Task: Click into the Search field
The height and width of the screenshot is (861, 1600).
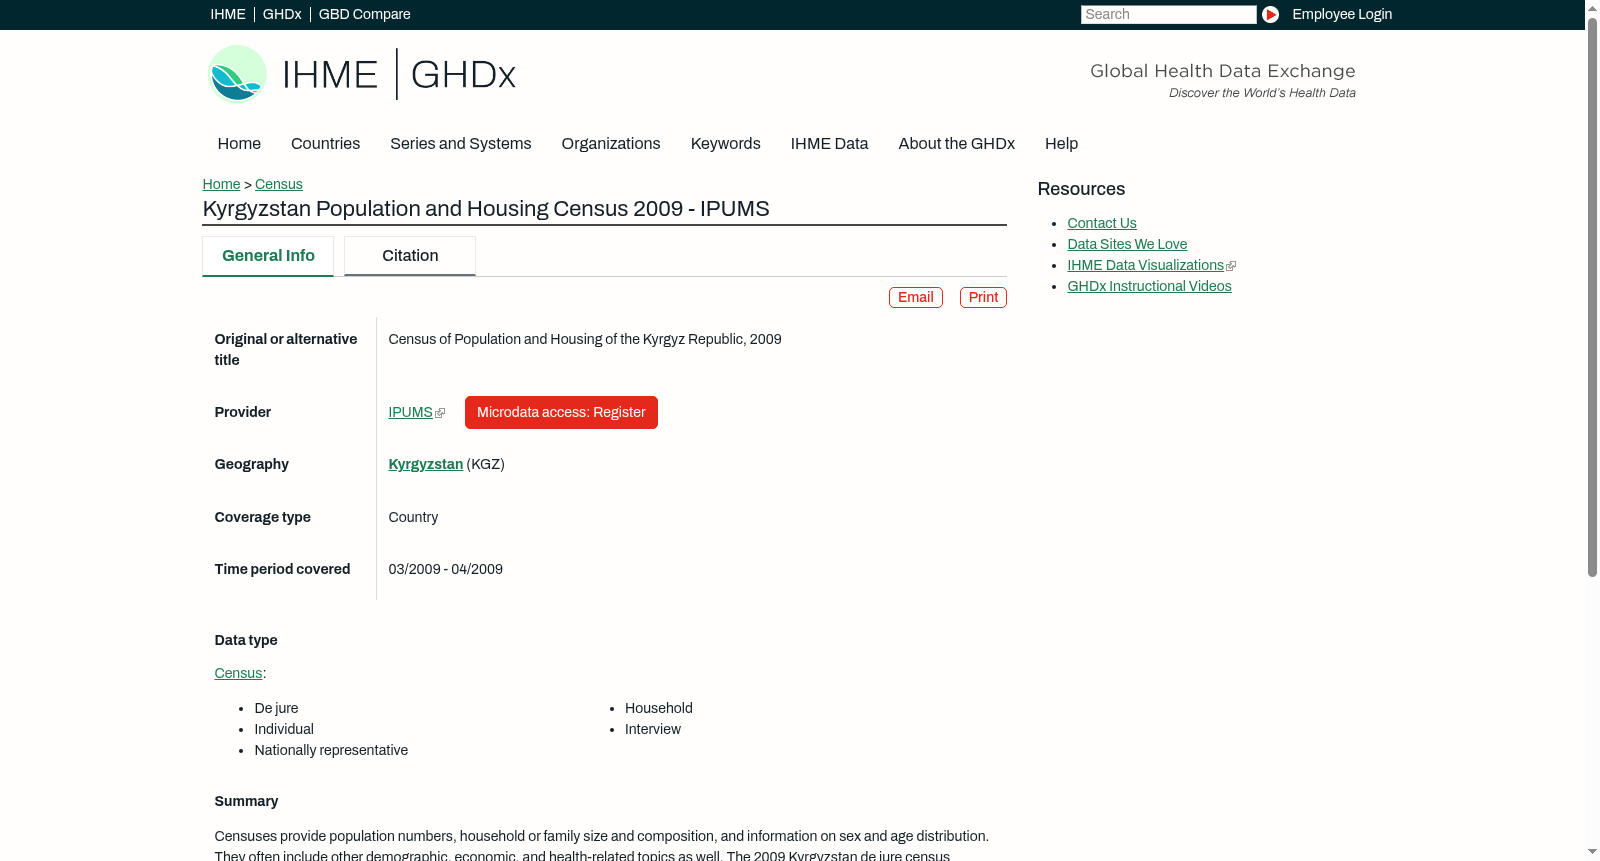Action: (1168, 14)
